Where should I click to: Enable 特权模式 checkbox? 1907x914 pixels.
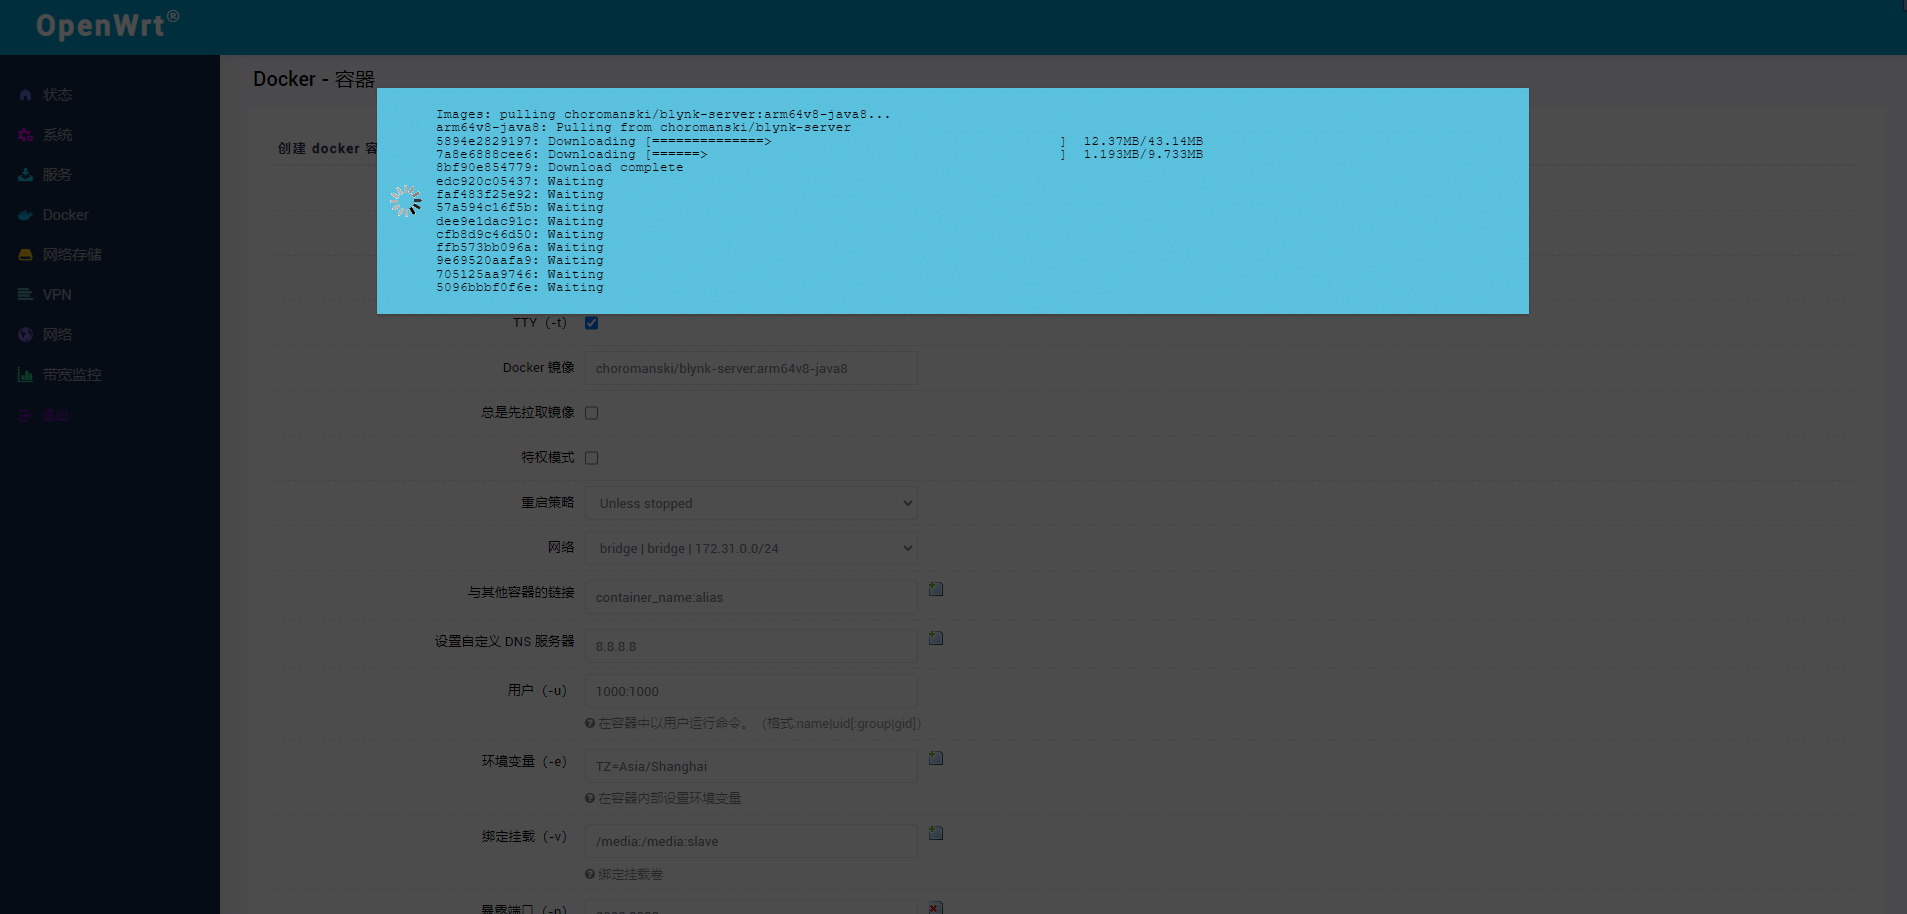click(591, 458)
